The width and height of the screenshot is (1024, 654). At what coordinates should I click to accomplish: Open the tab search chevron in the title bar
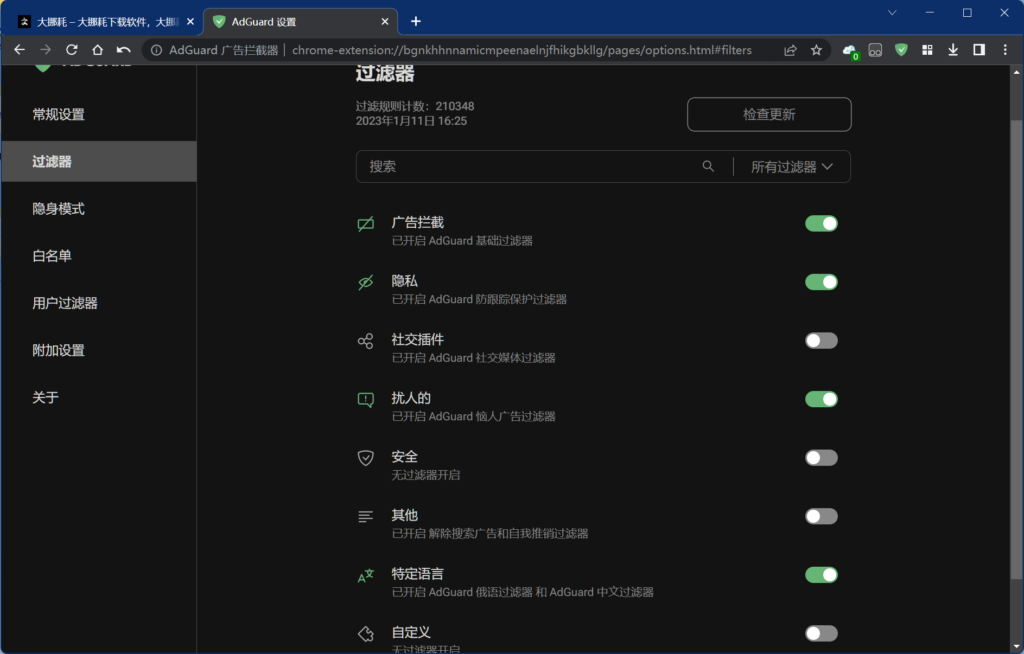(892, 12)
